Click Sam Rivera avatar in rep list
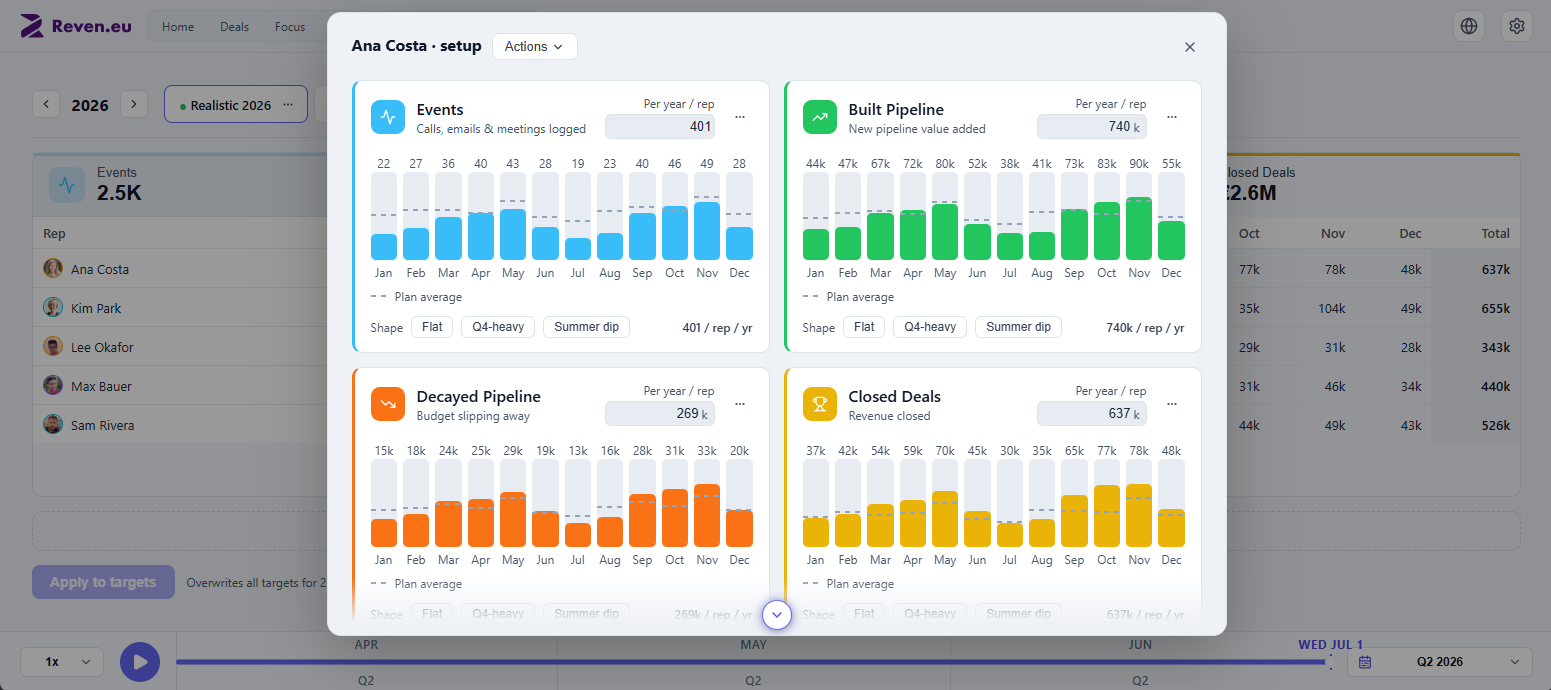The width and height of the screenshot is (1551, 690). (53, 425)
